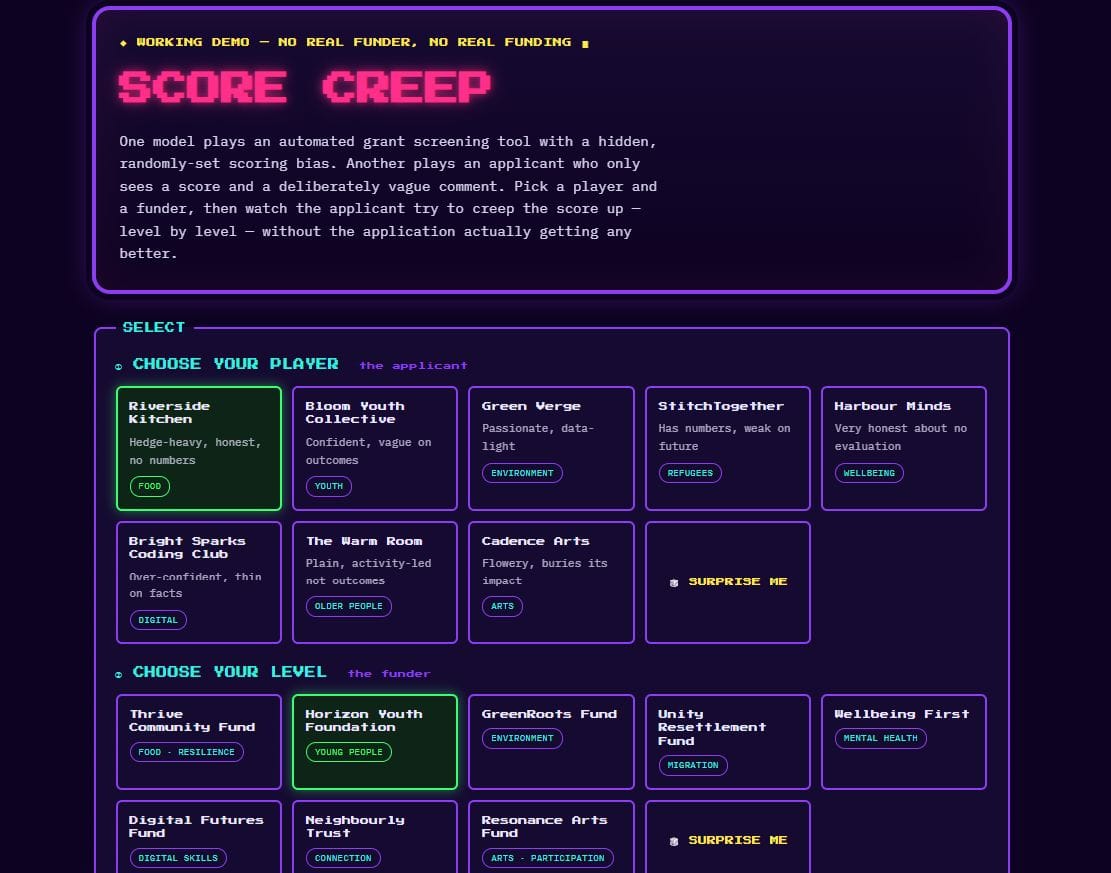This screenshot has width=1111, height=873.
Task: Pick the GreenRoots Fund funder card
Action: coord(551,741)
